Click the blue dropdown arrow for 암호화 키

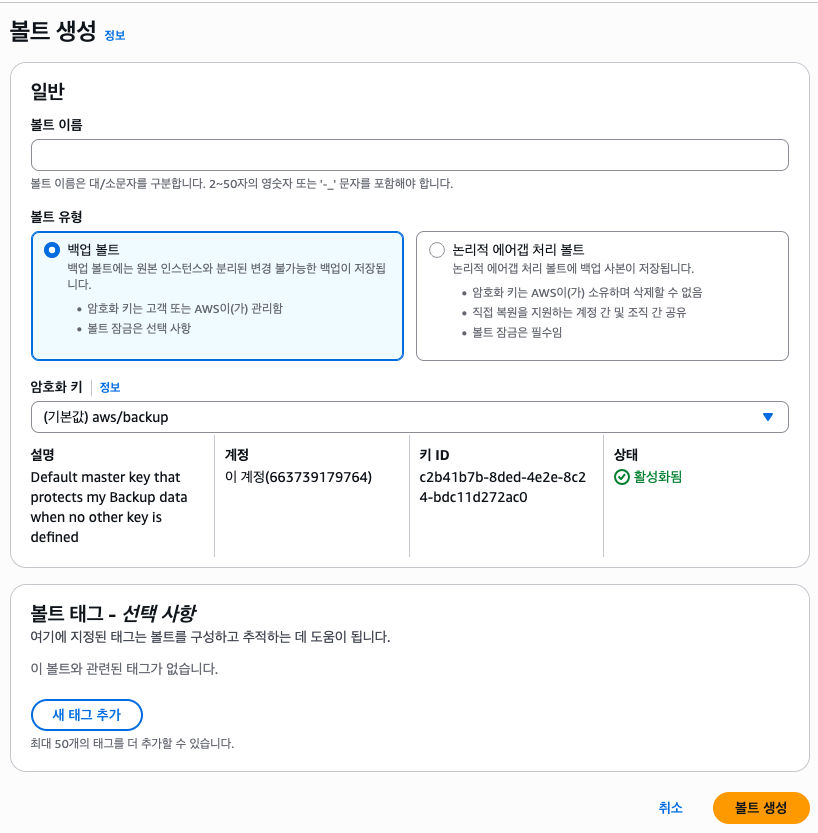pos(768,417)
